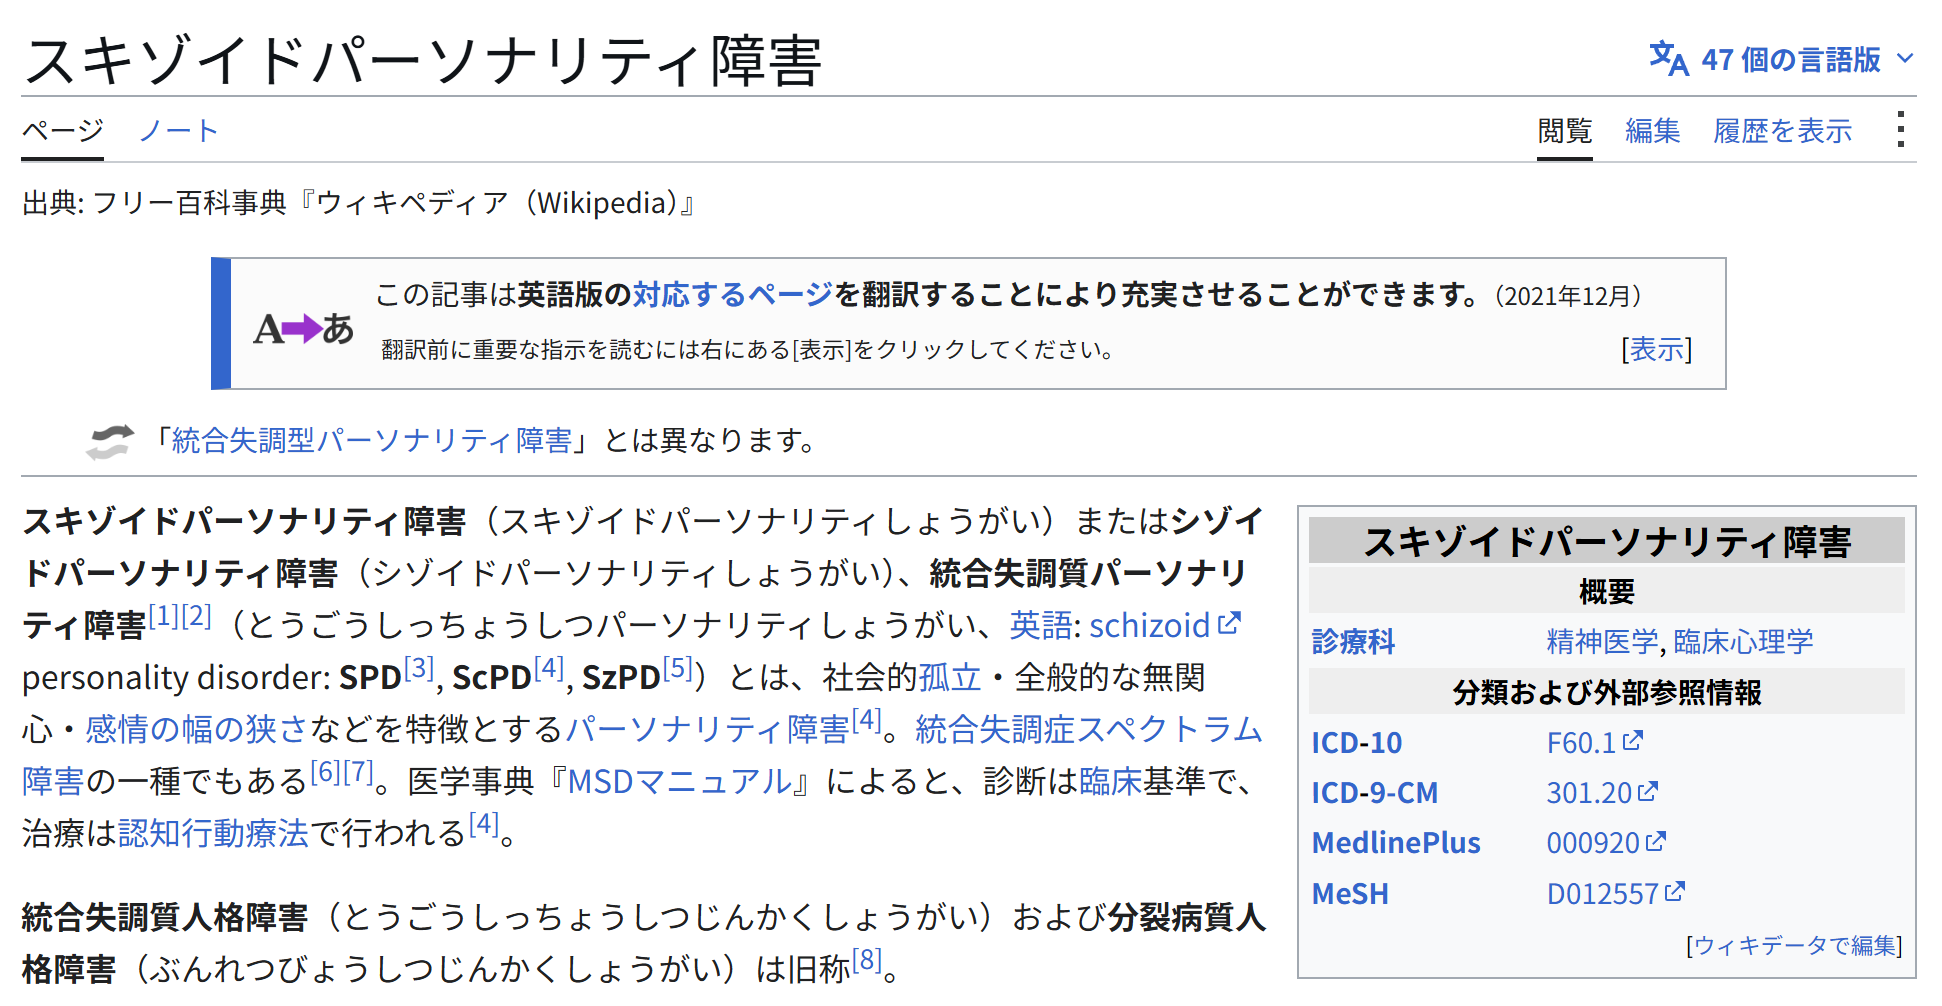Switch to the ノート tab

tap(178, 131)
